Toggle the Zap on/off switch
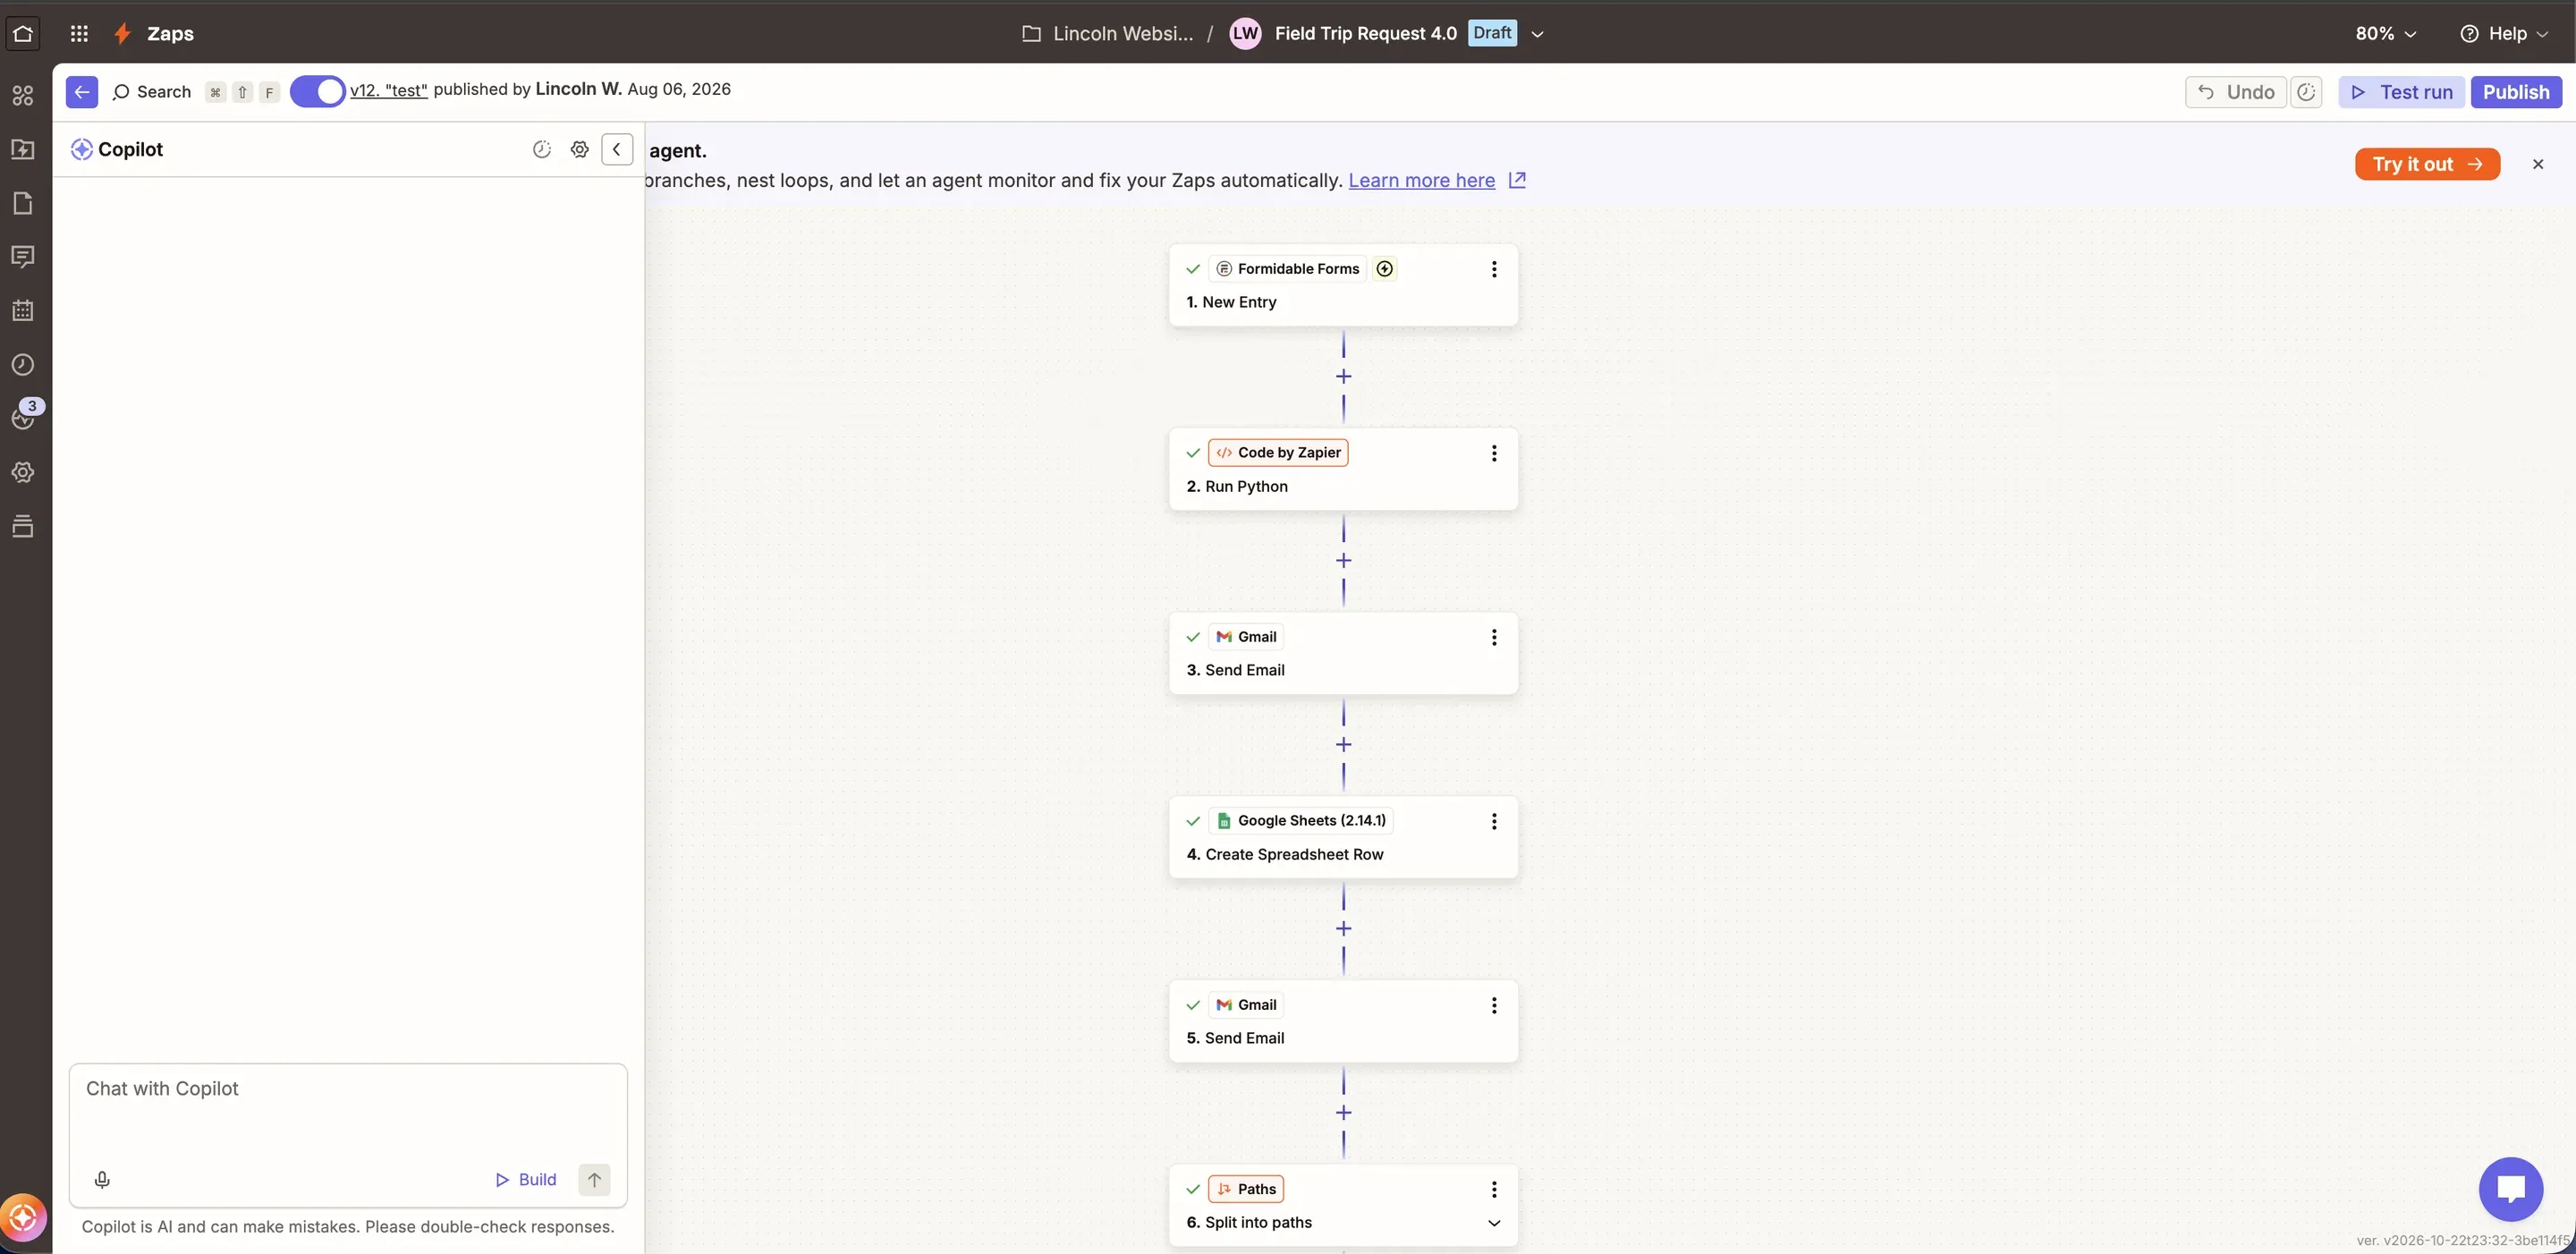The height and width of the screenshot is (1254, 2576). (x=318, y=91)
